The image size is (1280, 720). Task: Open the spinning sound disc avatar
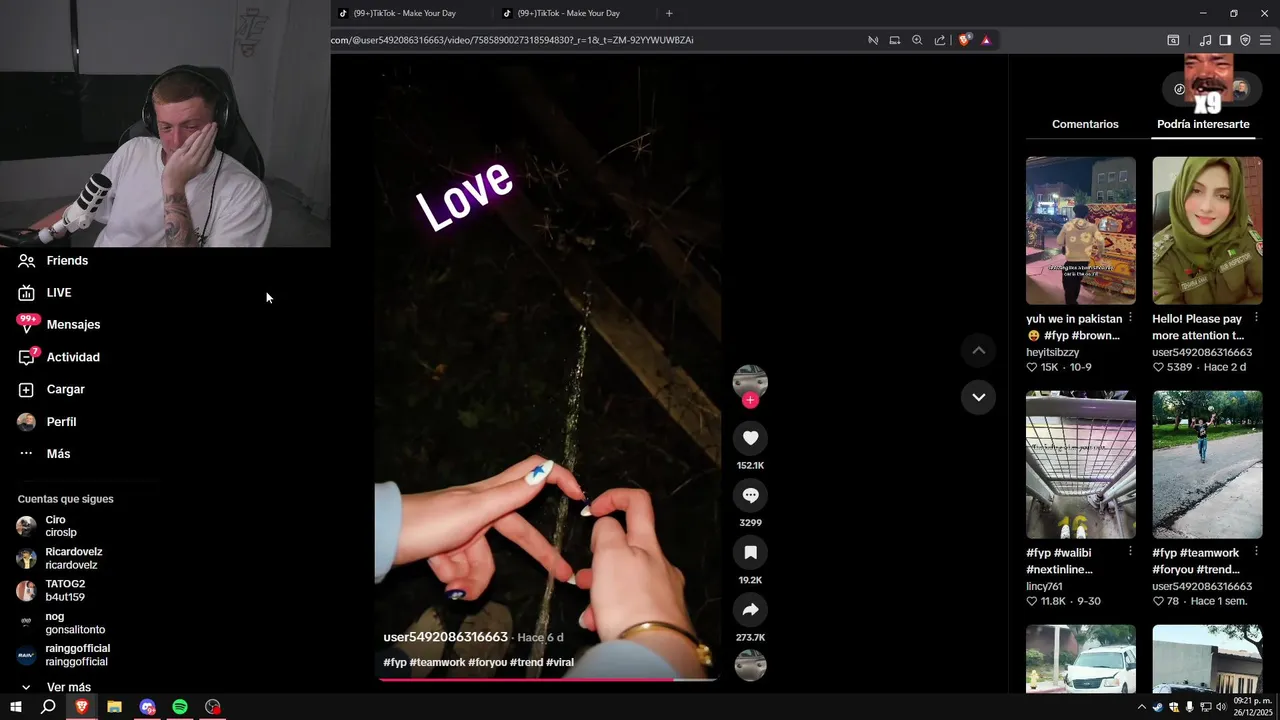point(750,665)
